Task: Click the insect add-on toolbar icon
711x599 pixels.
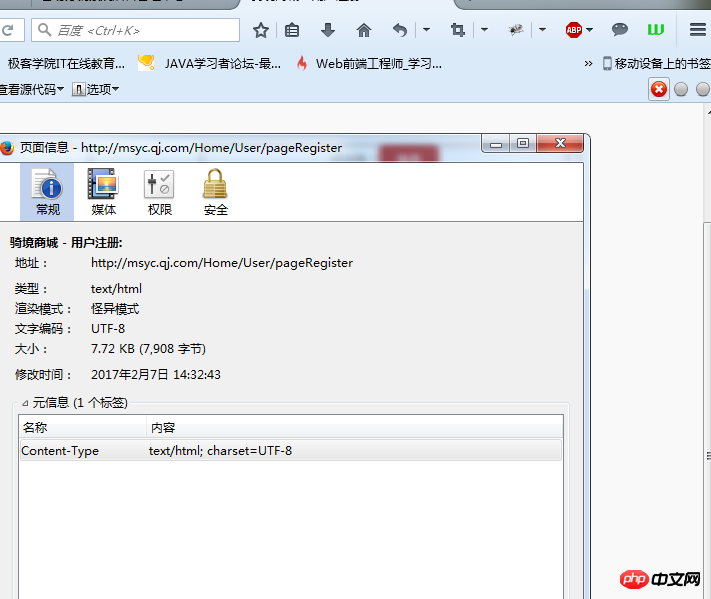Action: [516, 30]
